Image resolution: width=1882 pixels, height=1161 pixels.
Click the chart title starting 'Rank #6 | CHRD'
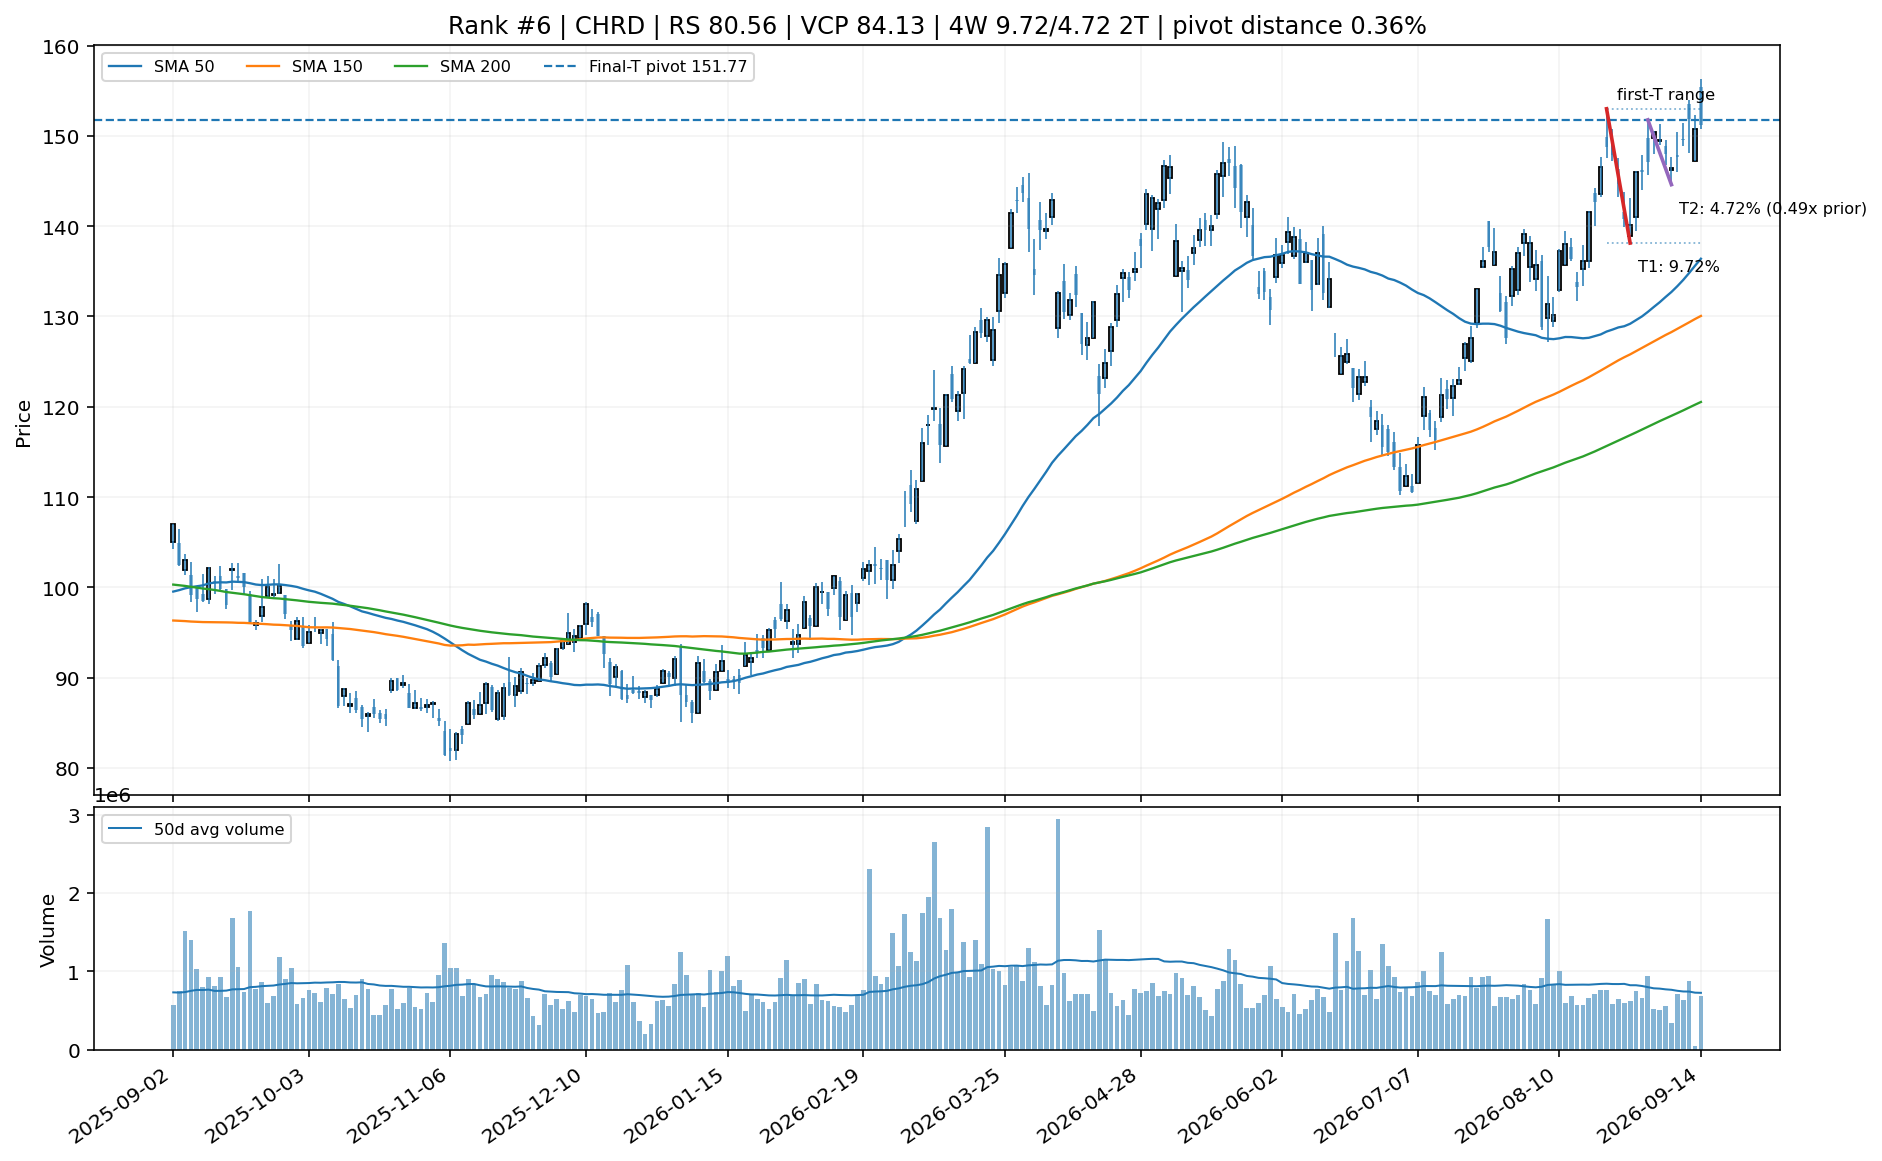(x=937, y=26)
